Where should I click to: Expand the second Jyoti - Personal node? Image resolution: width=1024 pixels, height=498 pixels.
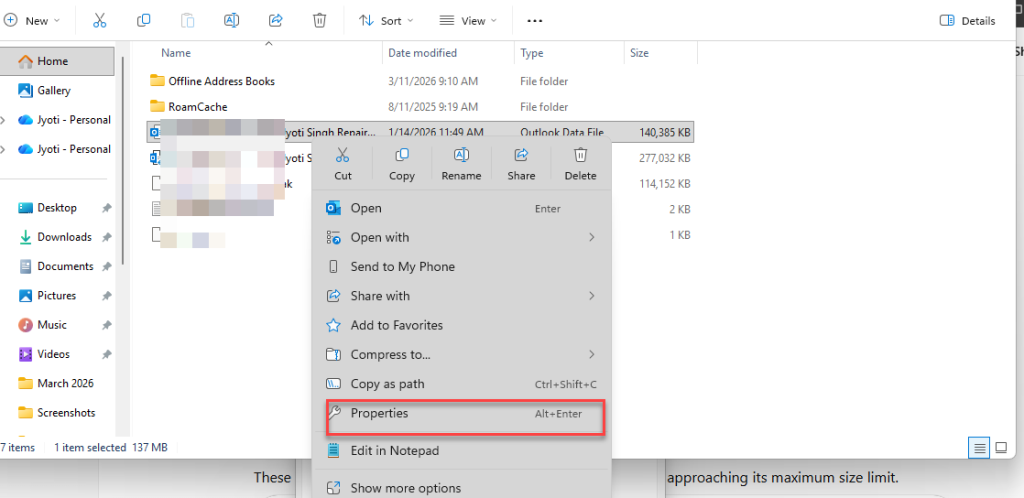point(4,149)
